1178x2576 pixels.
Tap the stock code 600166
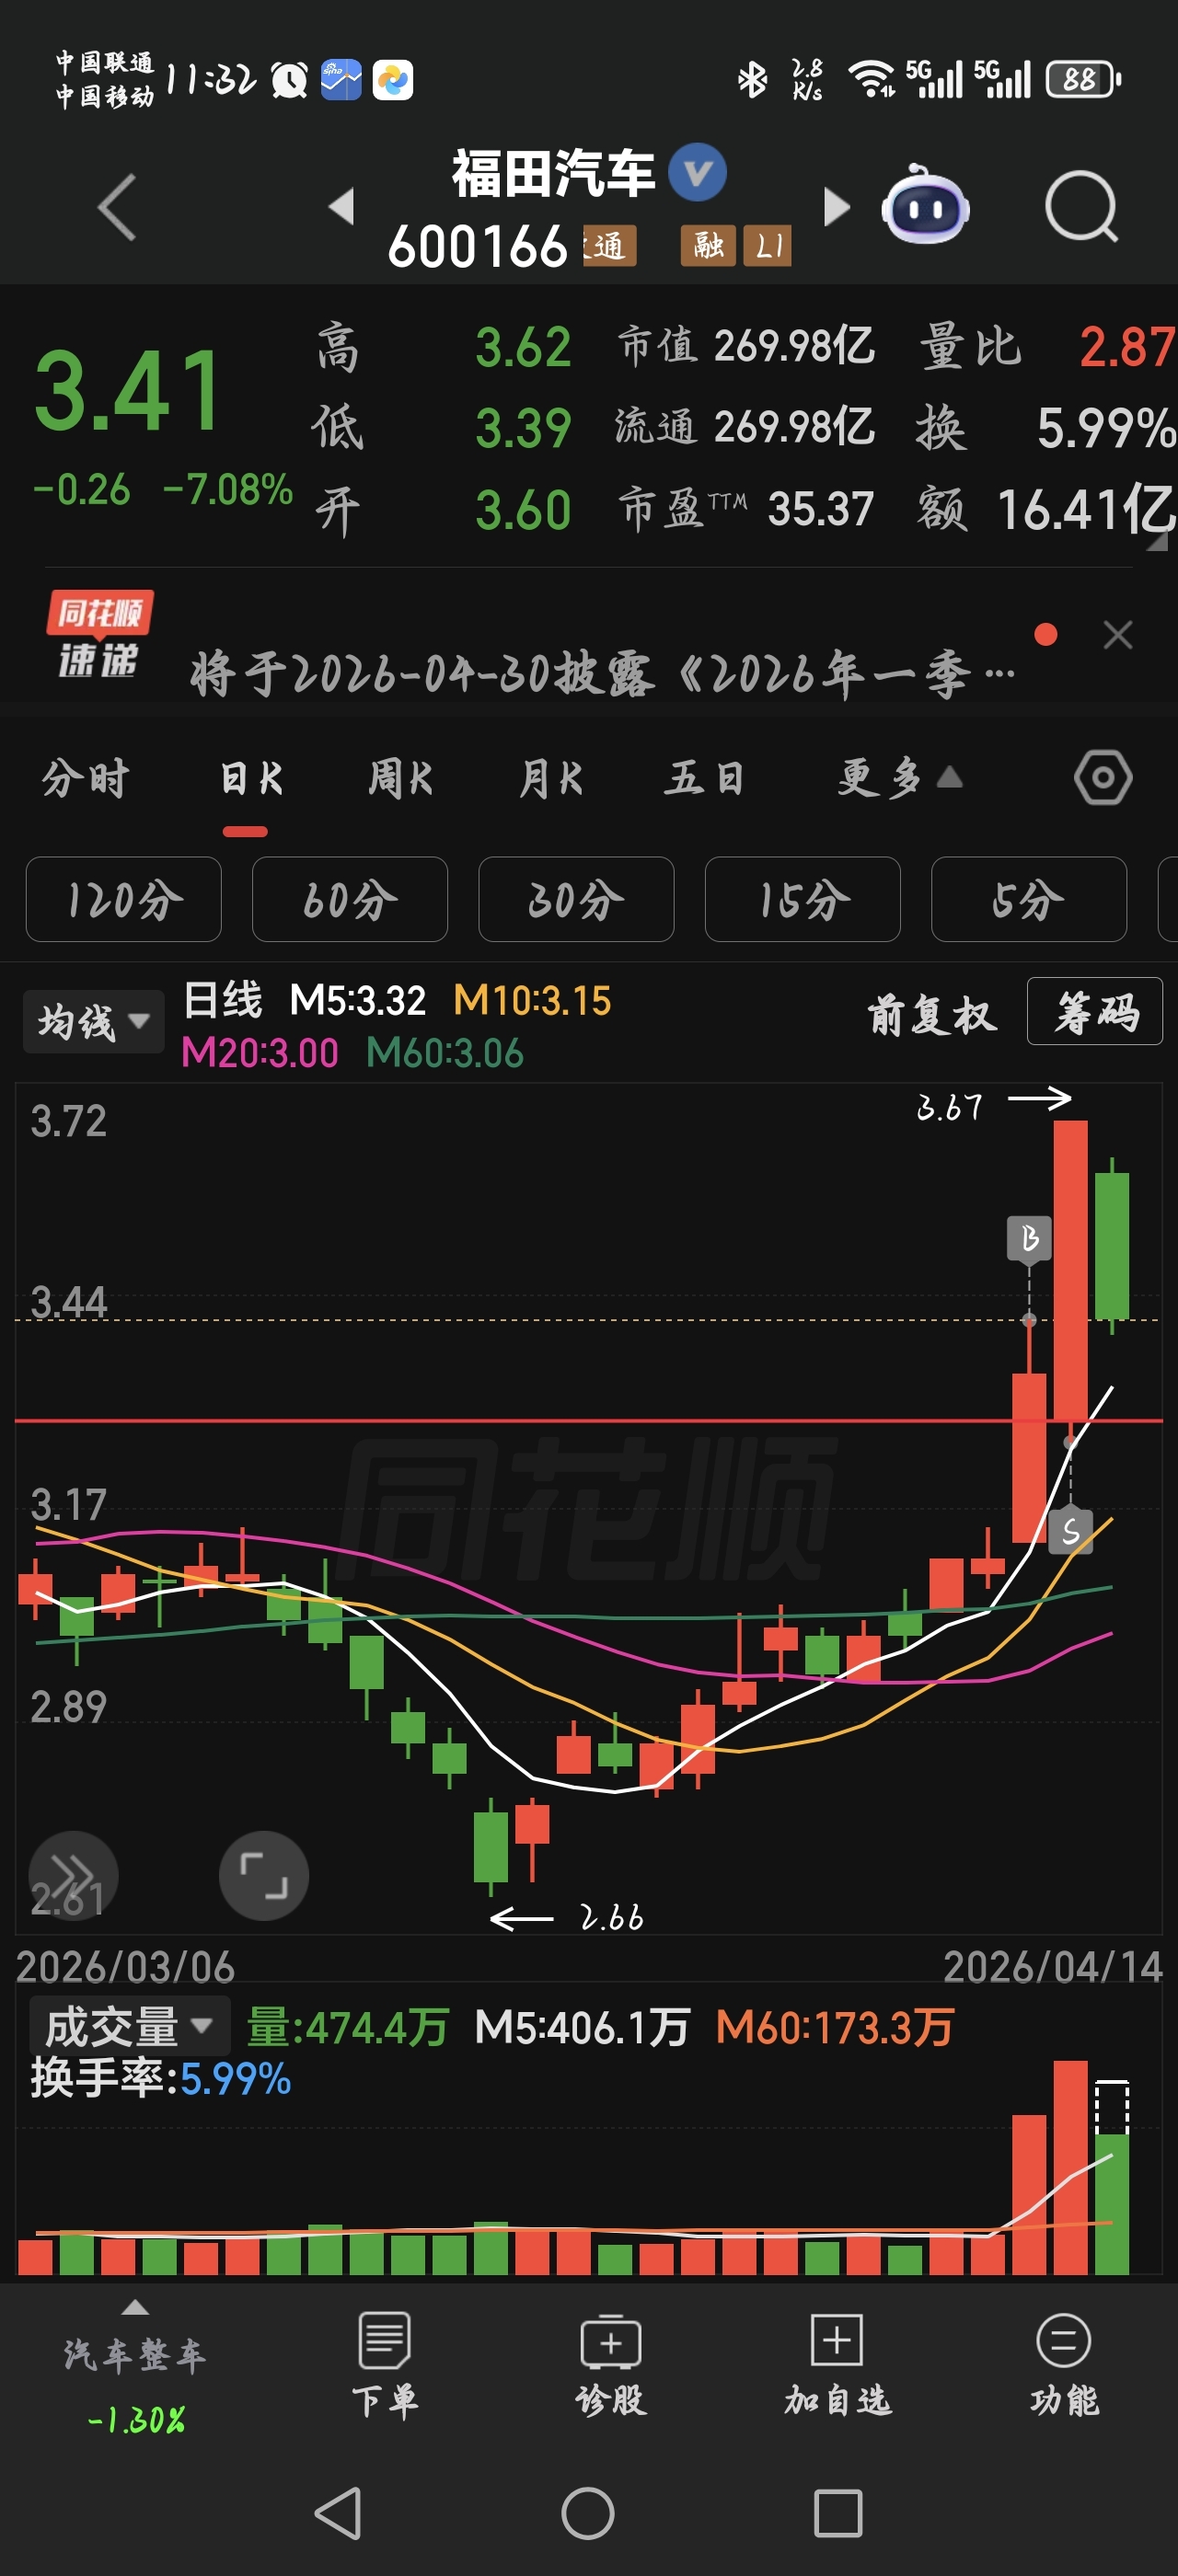[478, 246]
